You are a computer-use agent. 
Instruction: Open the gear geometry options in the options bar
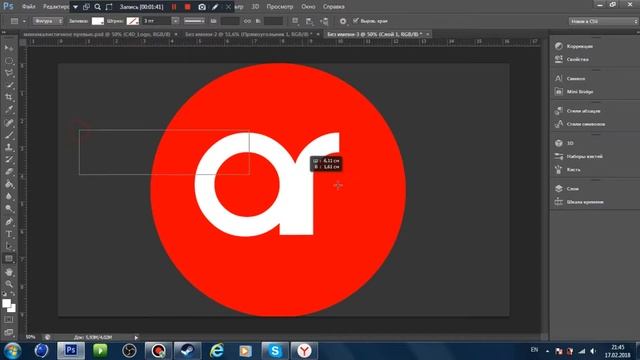point(343,21)
